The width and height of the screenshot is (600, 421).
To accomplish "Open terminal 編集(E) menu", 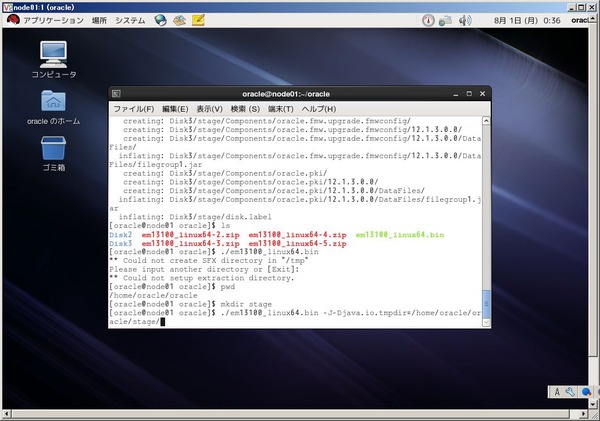I will coord(175,109).
